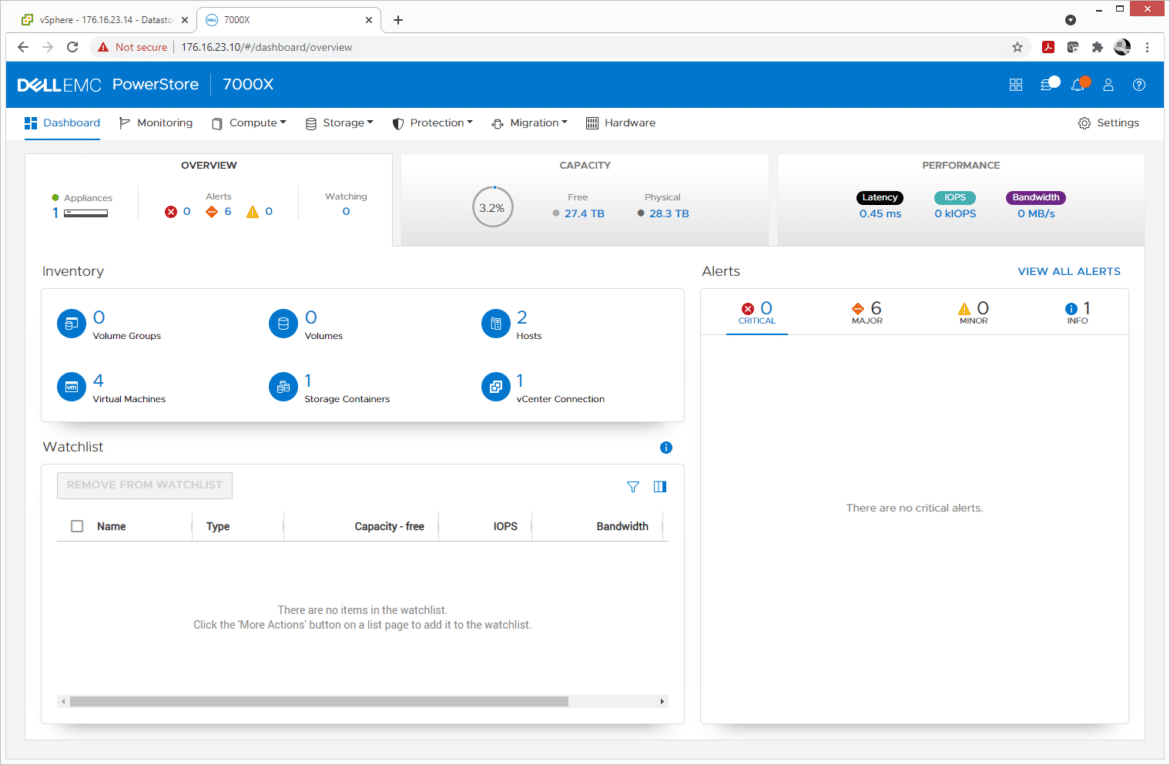Sort by the Capacity - free column header

tap(389, 526)
